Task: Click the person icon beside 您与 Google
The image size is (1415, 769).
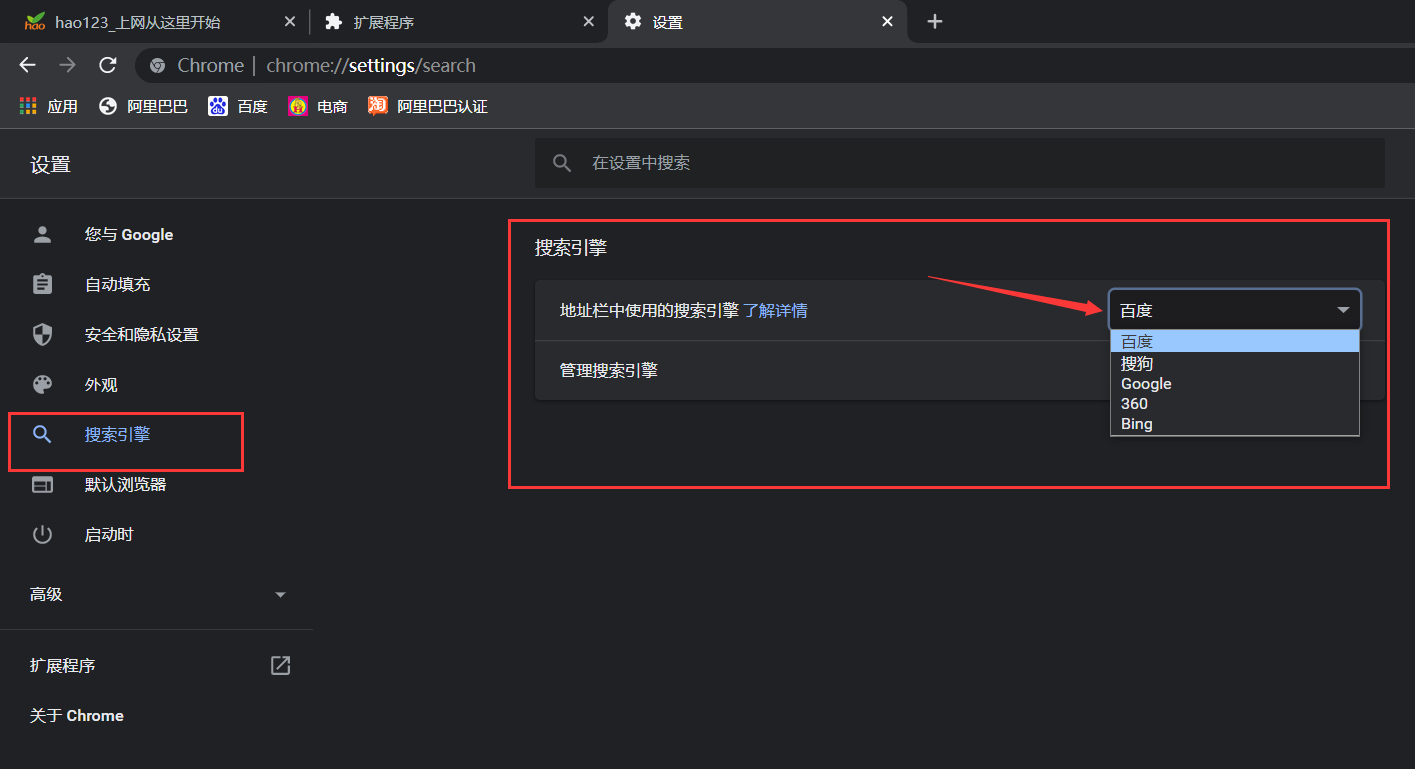Action: click(42, 234)
